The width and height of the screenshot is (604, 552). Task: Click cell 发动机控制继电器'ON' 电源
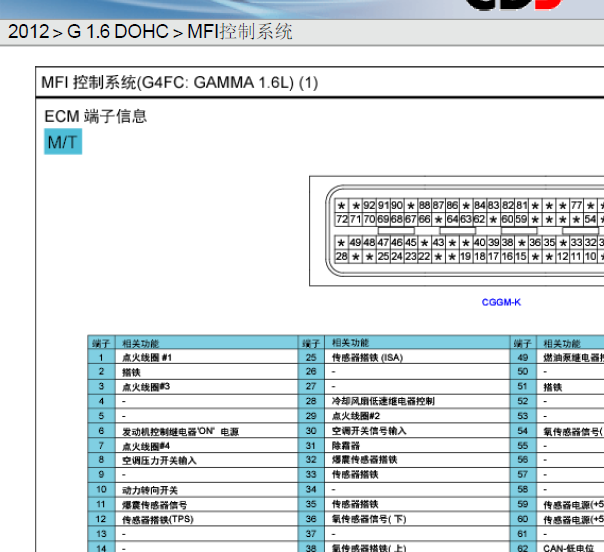click(x=206, y=431)
